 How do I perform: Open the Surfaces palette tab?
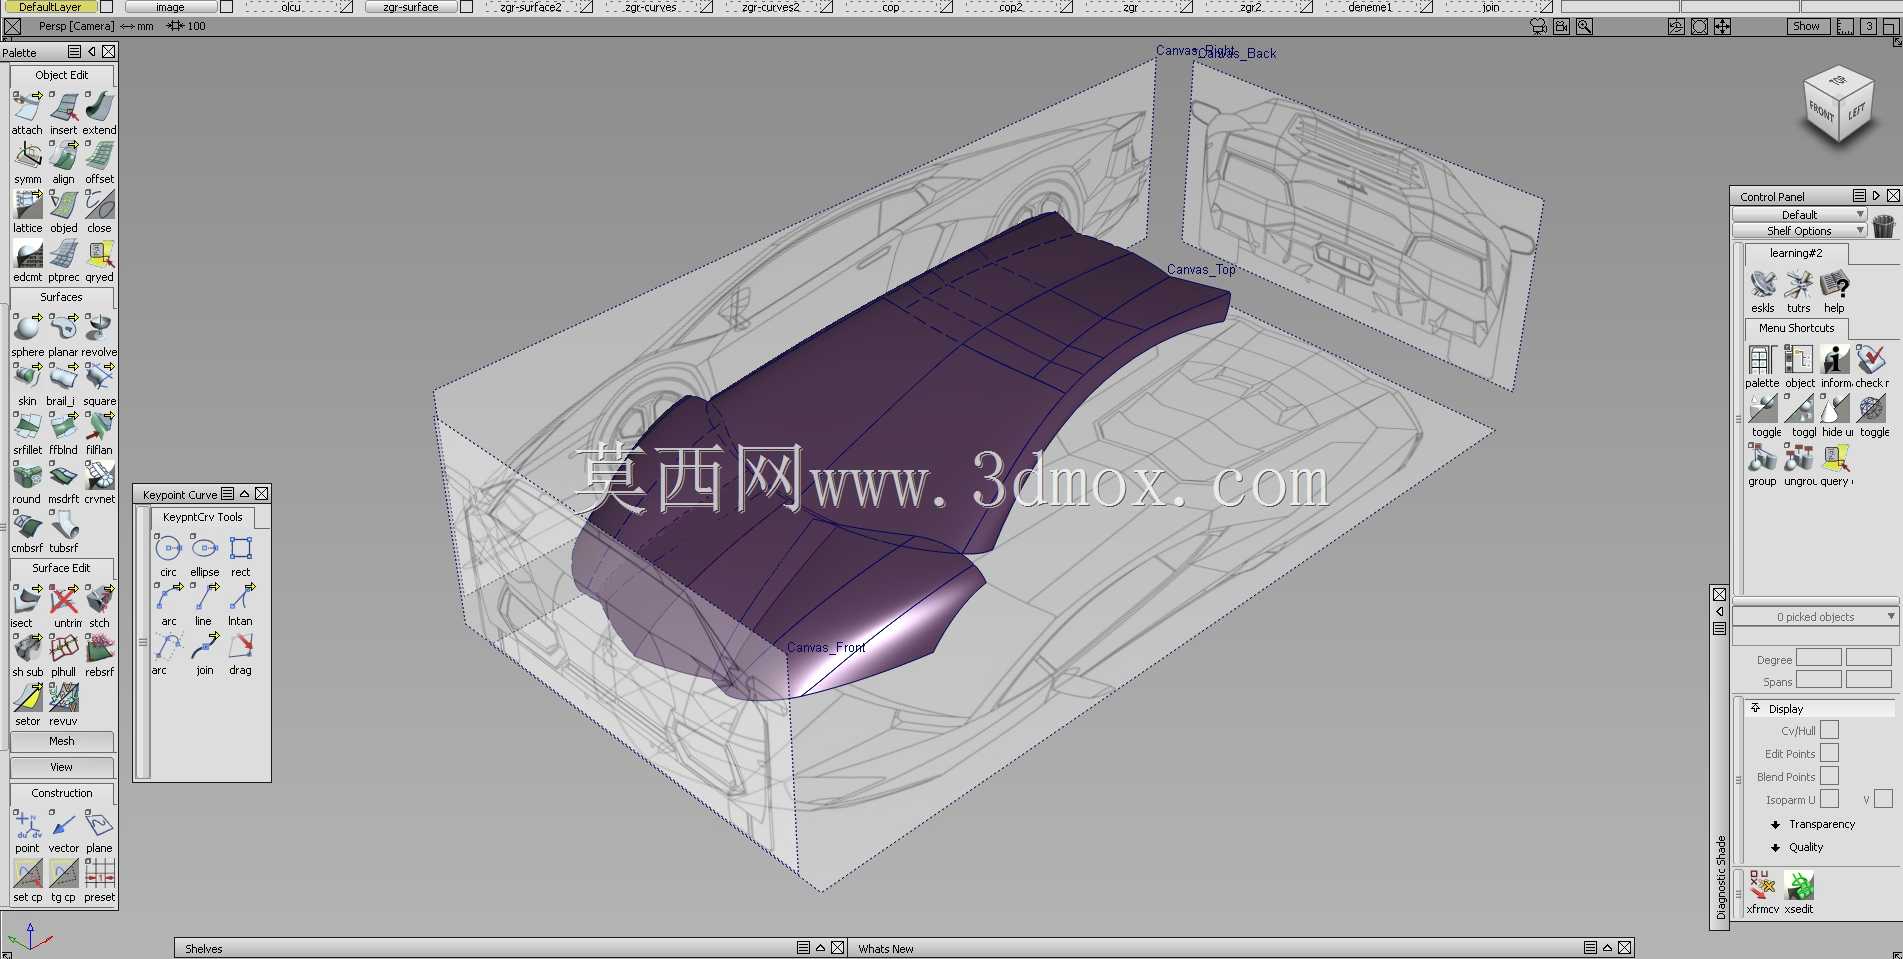click(62, 297)
